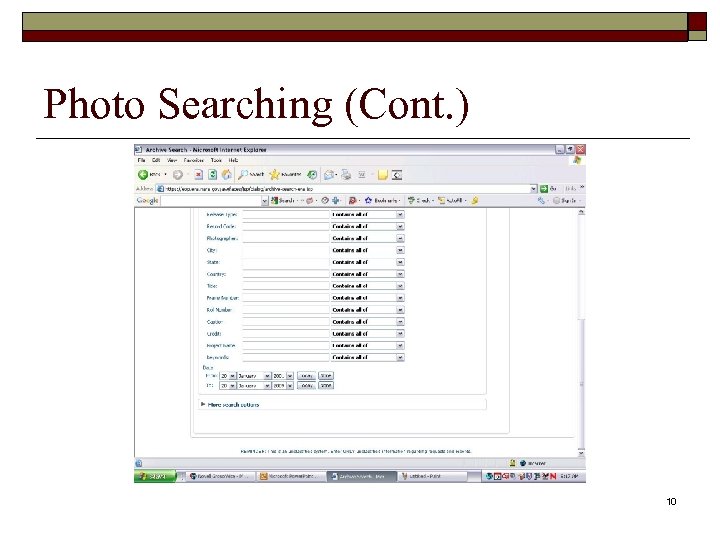
Task: Click Google toolbar Search button
Action: coord(282,201)
